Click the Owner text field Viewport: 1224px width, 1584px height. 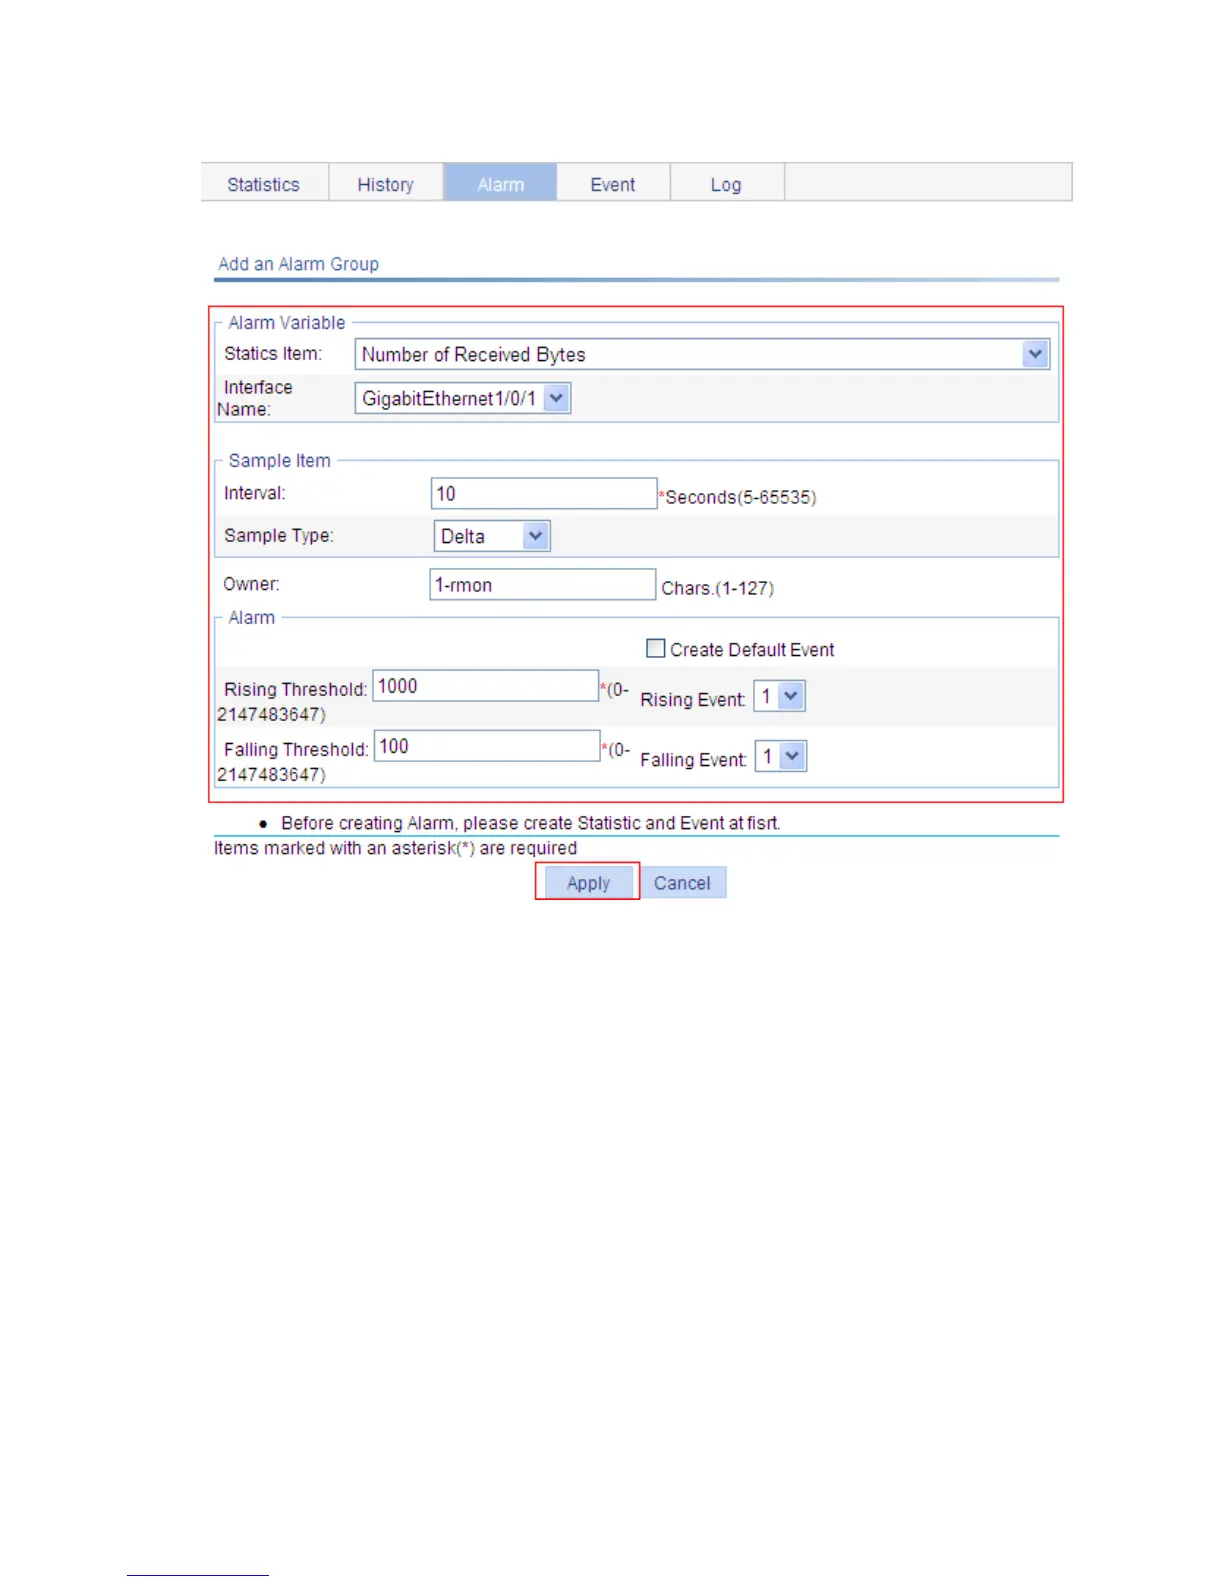tap(543, 585)
